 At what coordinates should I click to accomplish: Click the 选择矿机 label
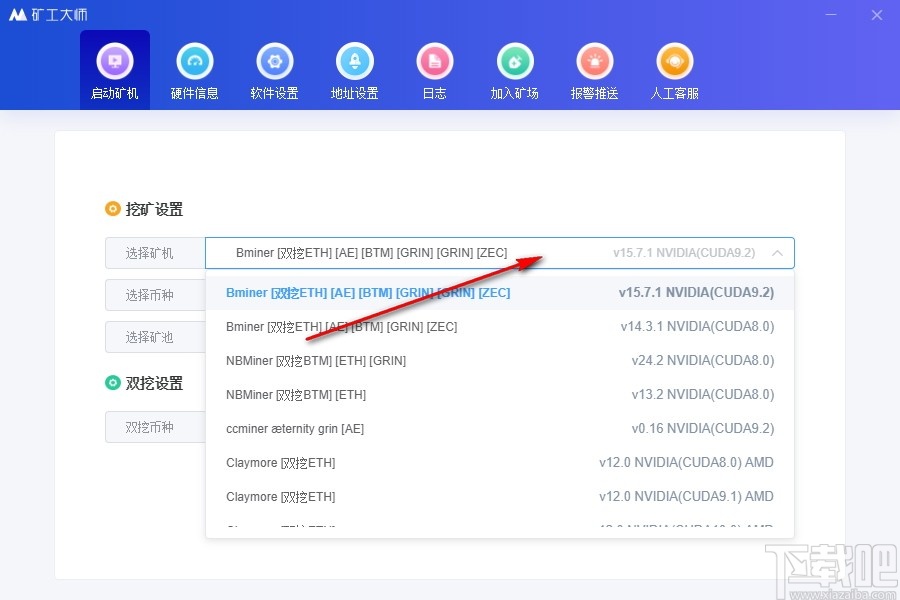coord(149,253)
